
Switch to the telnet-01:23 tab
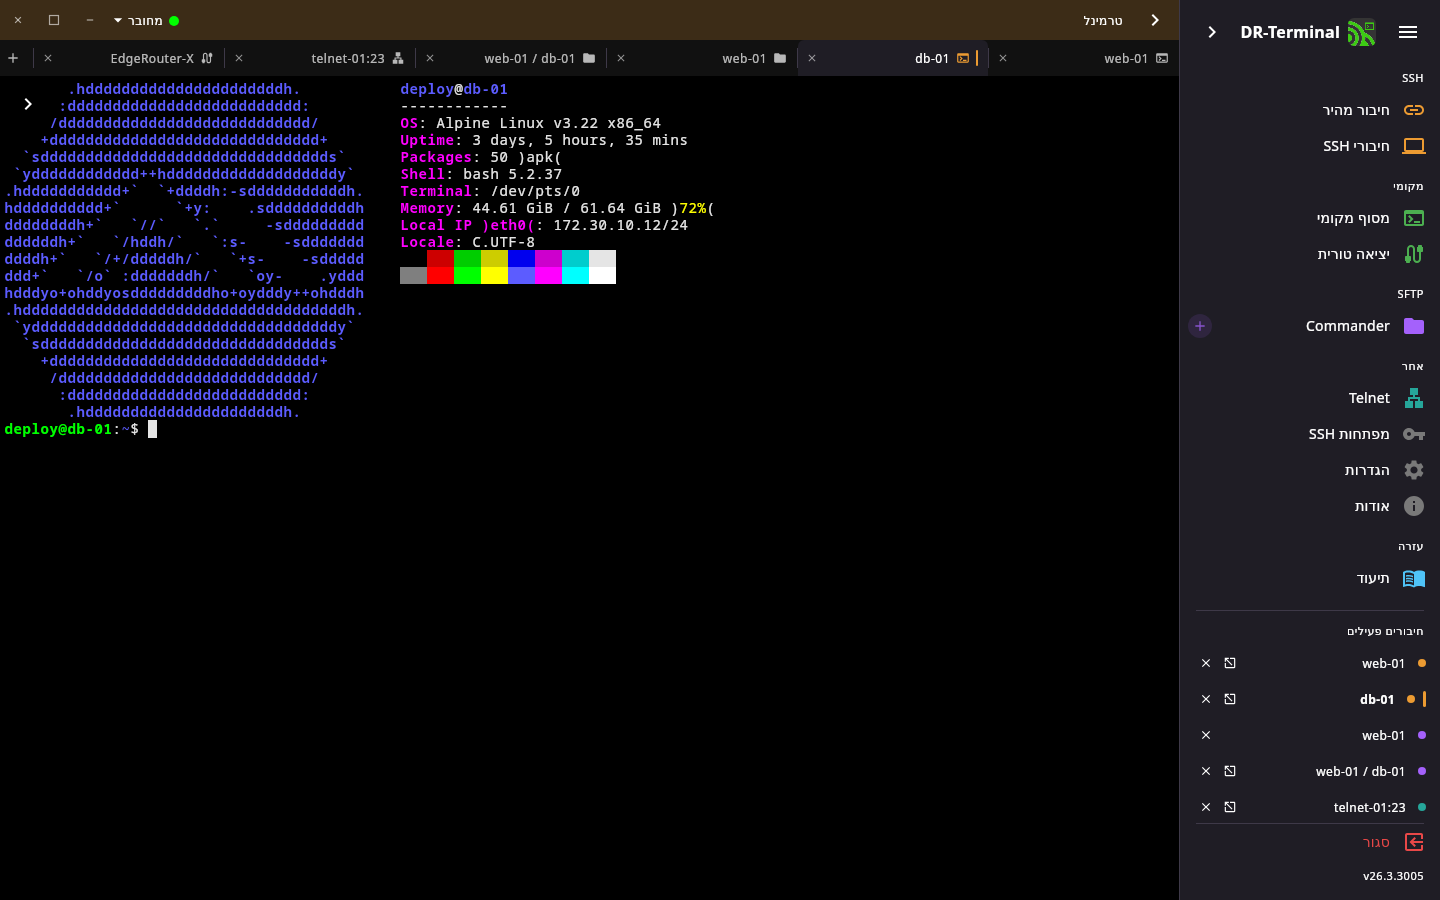pyautogui.click(x=321, y=58)
